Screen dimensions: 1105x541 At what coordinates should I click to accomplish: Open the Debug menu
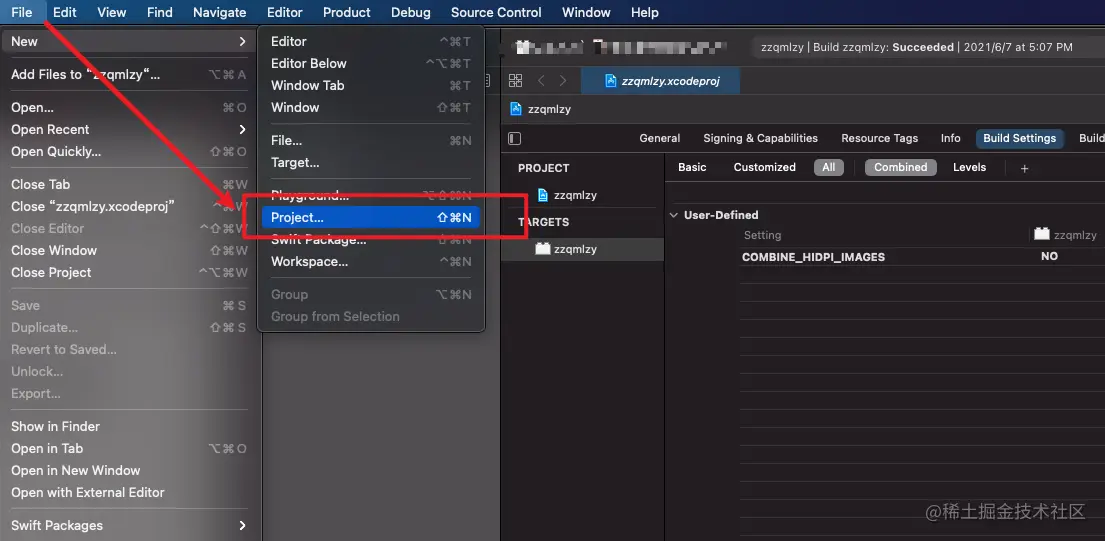411,12
